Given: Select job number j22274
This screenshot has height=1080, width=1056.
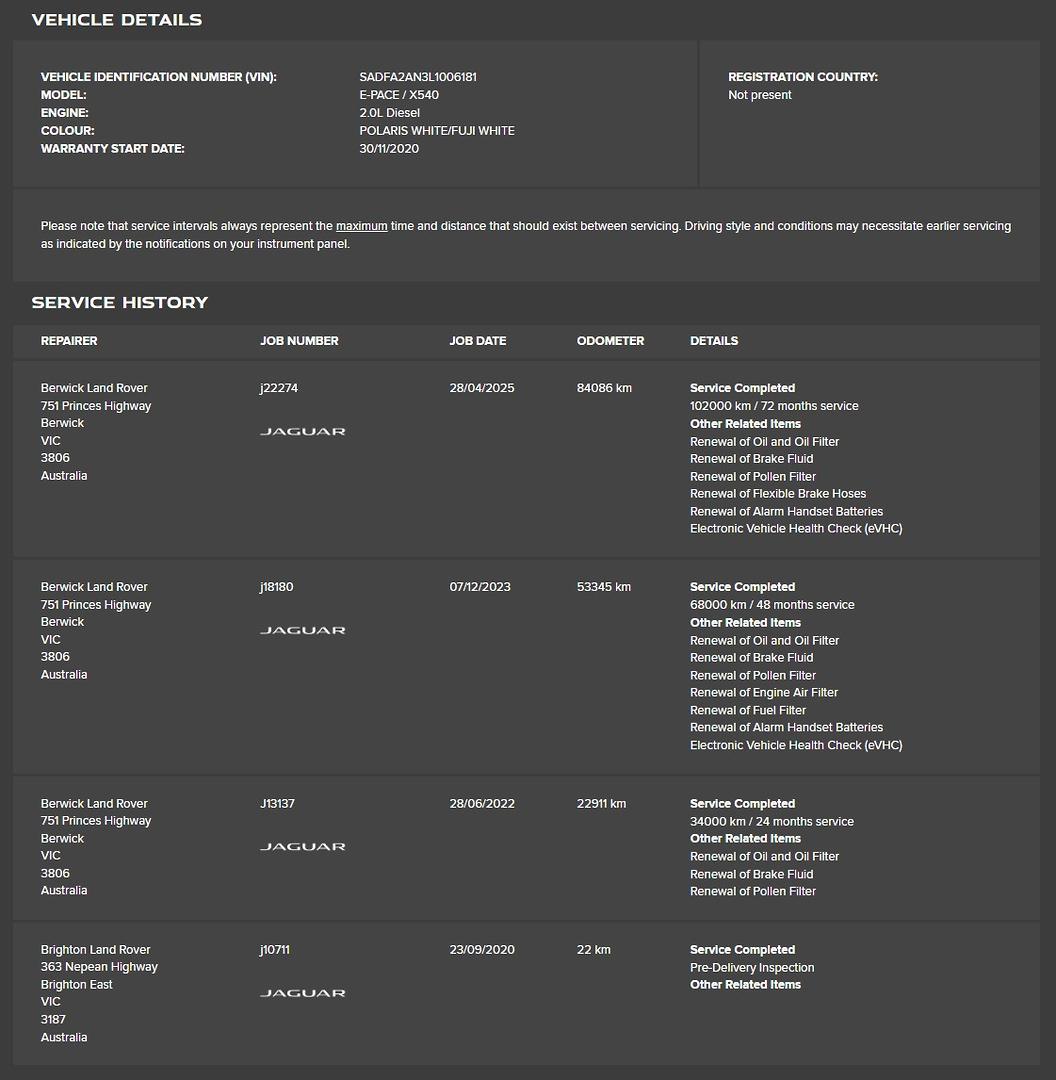Looking at the screenshot, I should [x=279, y=388].
